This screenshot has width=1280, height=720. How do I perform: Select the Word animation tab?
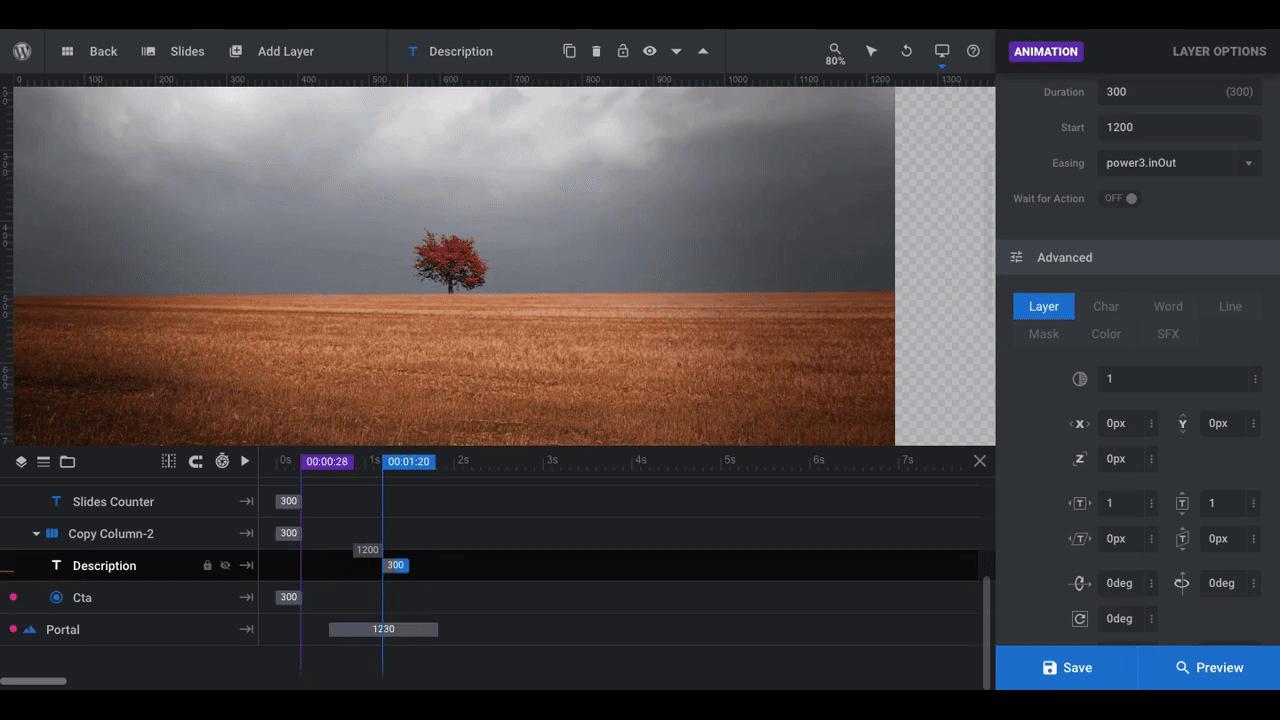coord(1168,306)
